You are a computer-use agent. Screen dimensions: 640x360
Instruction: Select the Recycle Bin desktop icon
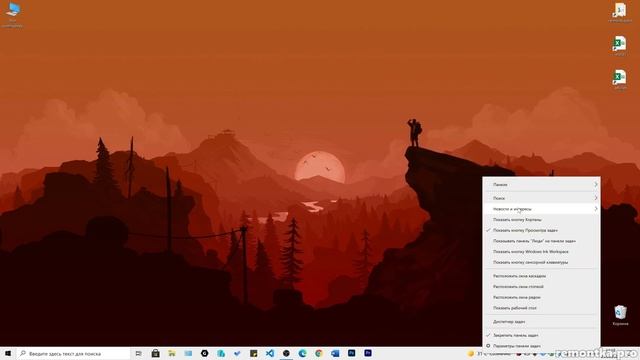coord(620,316)
